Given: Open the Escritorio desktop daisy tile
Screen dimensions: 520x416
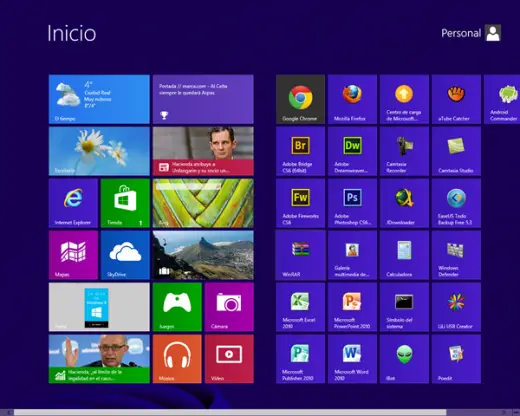Looking at the screenshot, I should tap(99, 151).
